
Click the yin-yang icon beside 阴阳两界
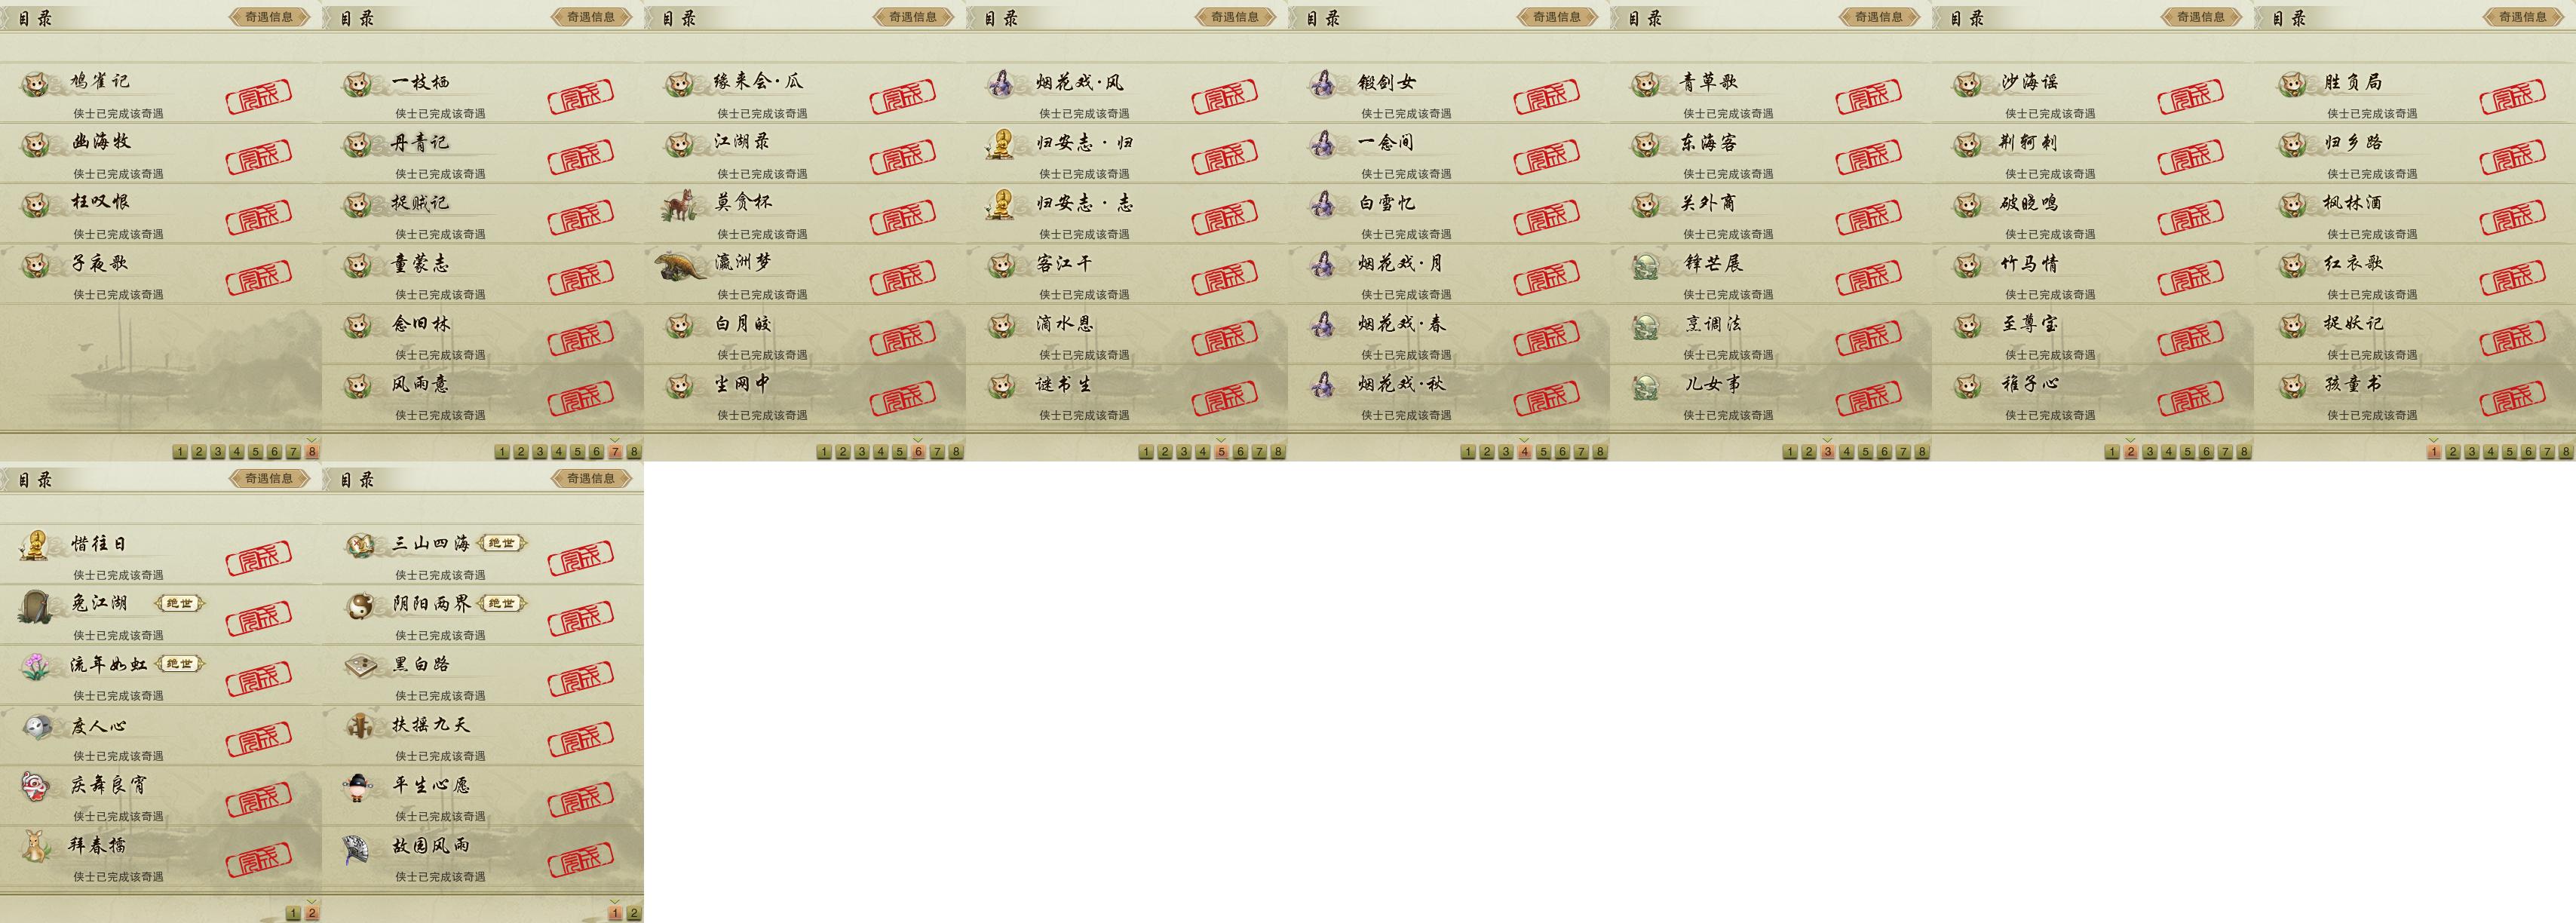pyautogui.click(x=358, y=606)
